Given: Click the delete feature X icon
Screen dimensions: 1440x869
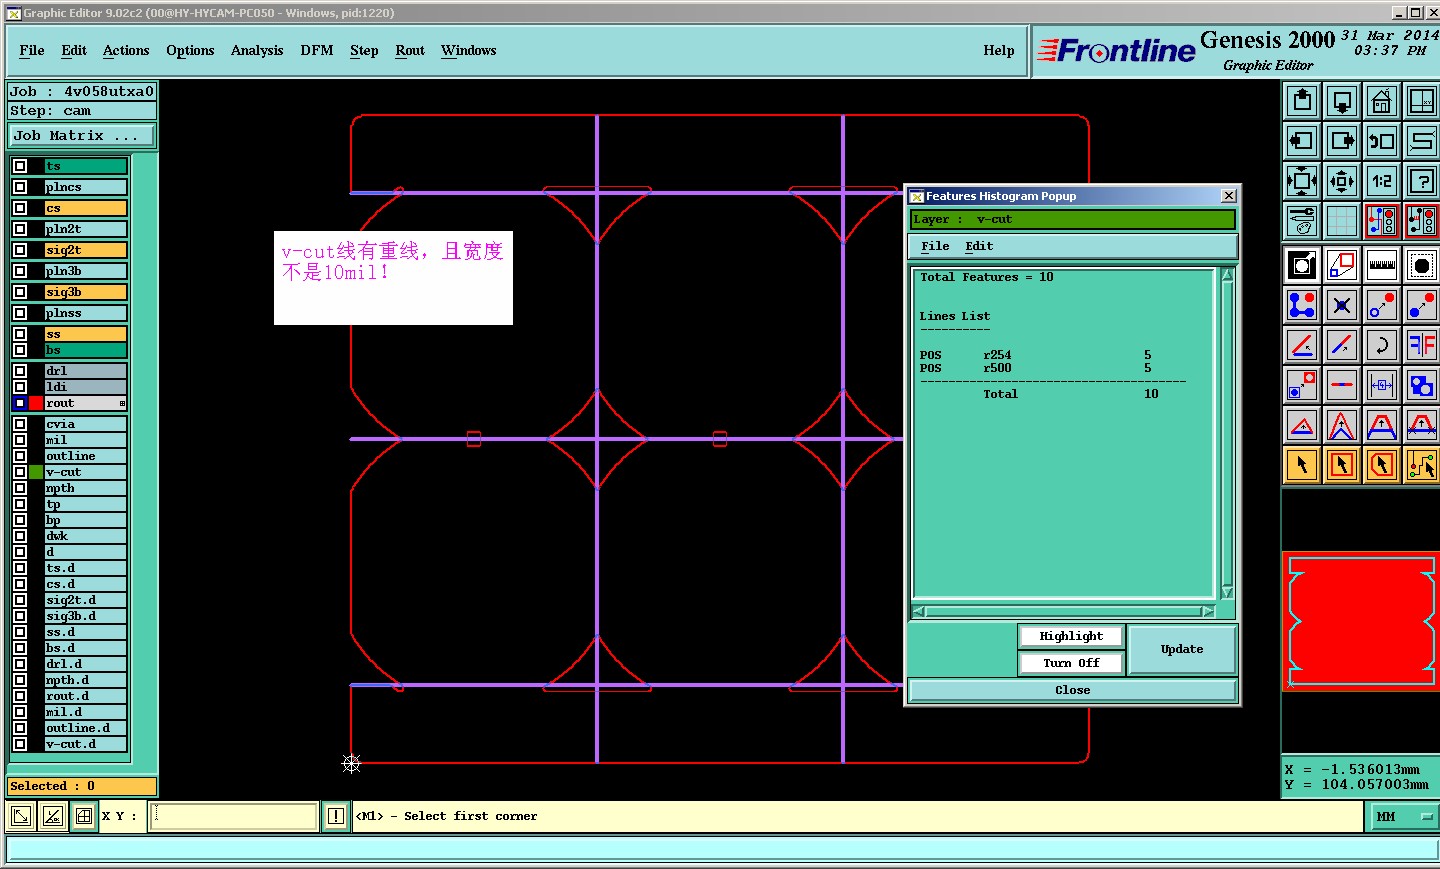Looking at the screenshot, I should [1342, 305].
